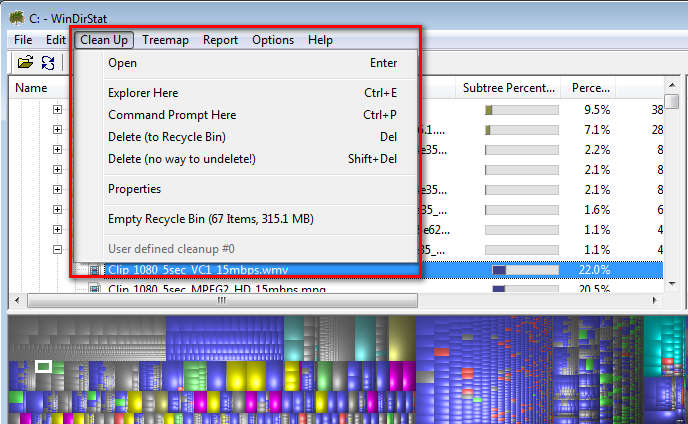The height and width of the screenshot is (424, 688).
Task: Open the Report menu
Action: pos(220,40)
